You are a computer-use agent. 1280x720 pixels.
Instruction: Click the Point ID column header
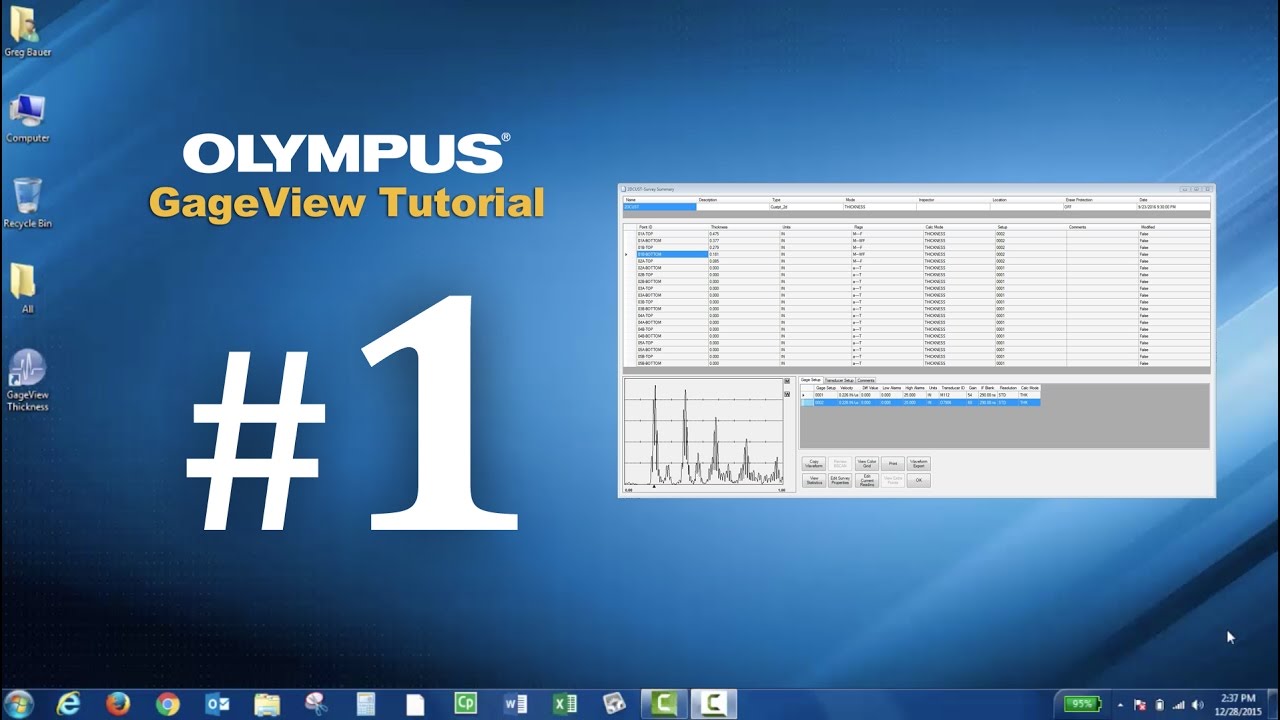[x=672, y=227]
